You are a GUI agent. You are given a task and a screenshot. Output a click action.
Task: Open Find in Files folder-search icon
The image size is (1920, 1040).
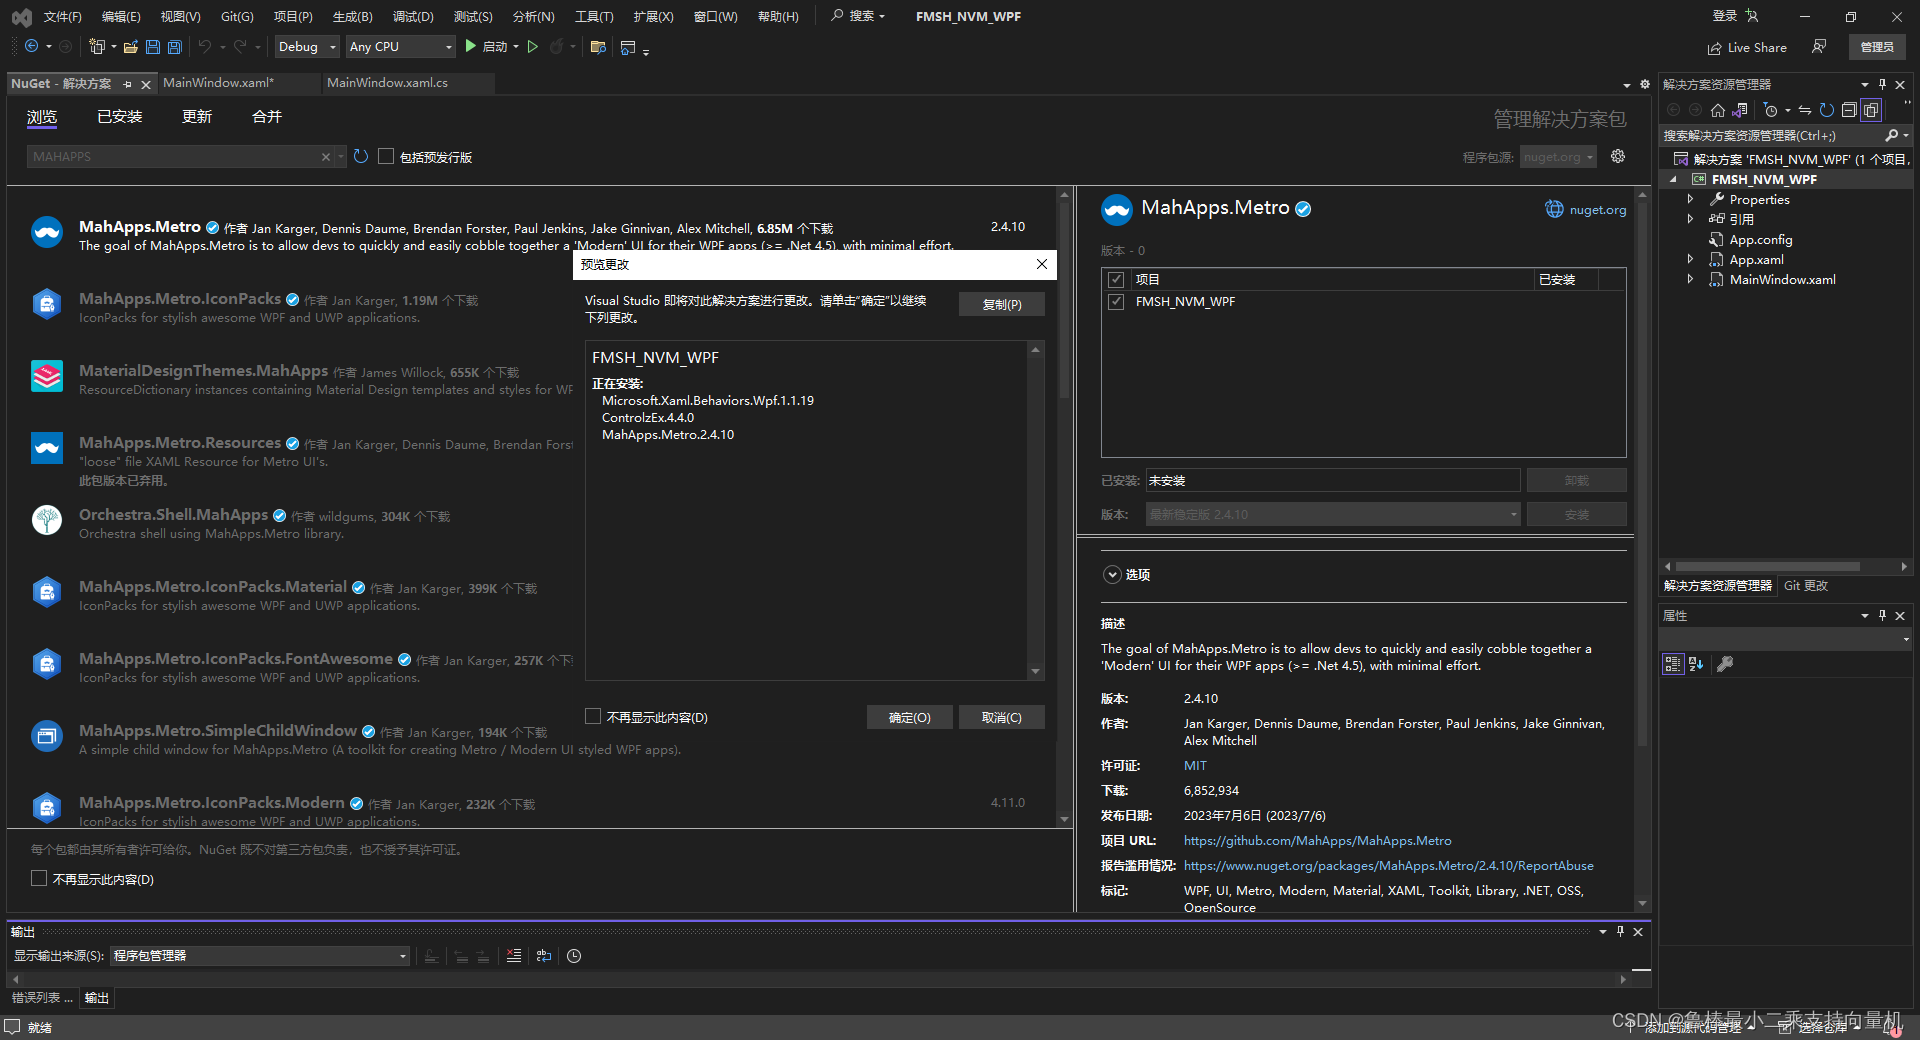coord(598,47)
